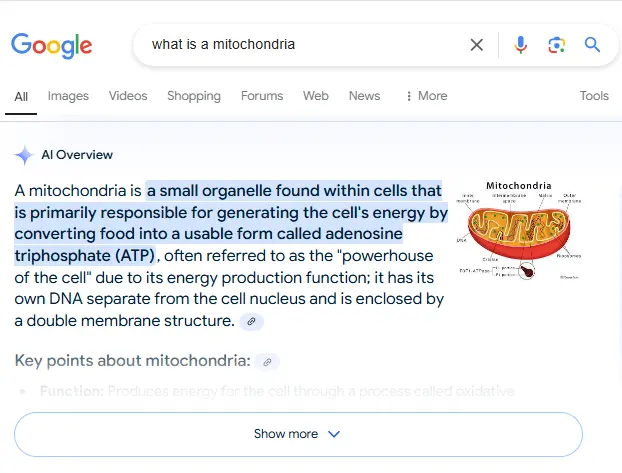This screenshot has width=622, height=473.
Task: Click the AI Overview sparkle icon
Action: [x=24, y=155]
